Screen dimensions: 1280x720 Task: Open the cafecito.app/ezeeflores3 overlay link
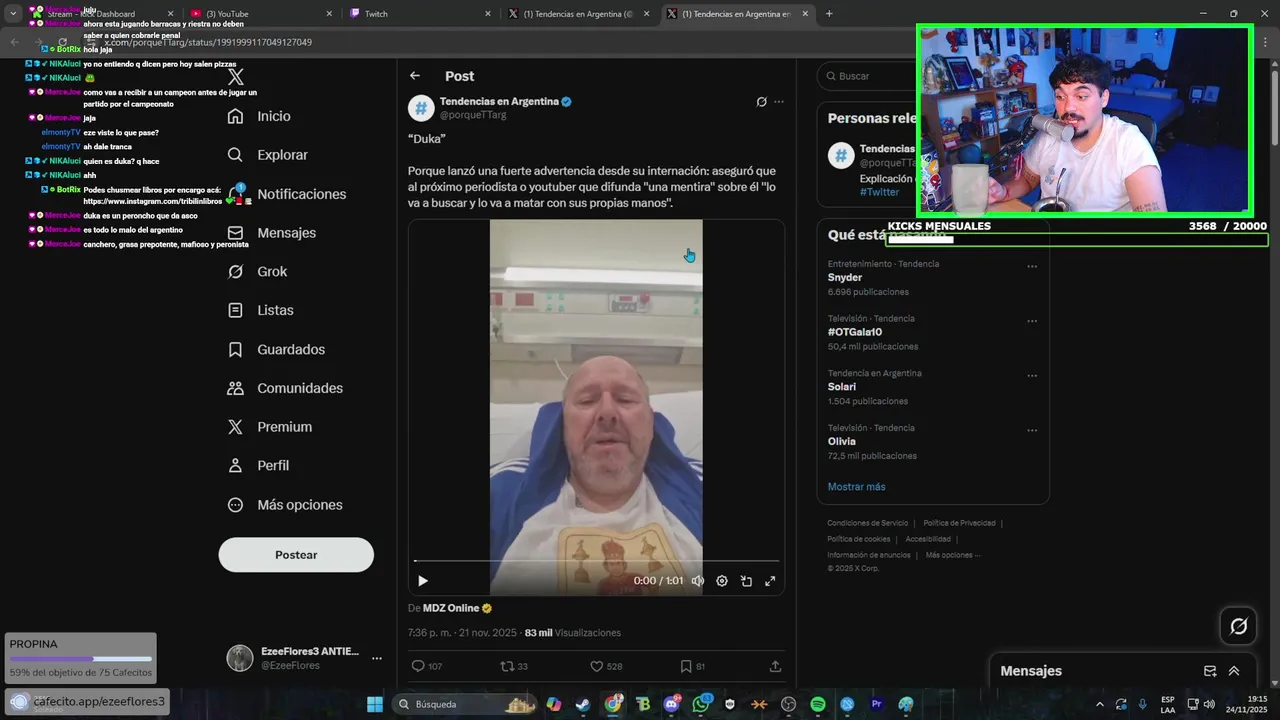click(x=88, y=701)
